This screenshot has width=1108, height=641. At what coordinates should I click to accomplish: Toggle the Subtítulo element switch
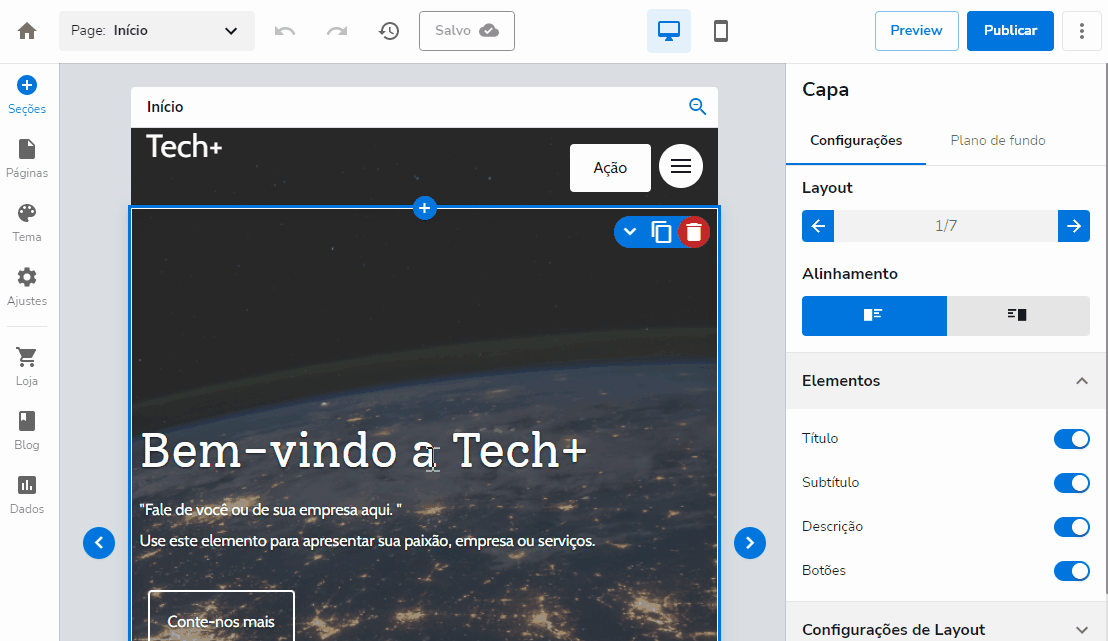point(1071,483)
